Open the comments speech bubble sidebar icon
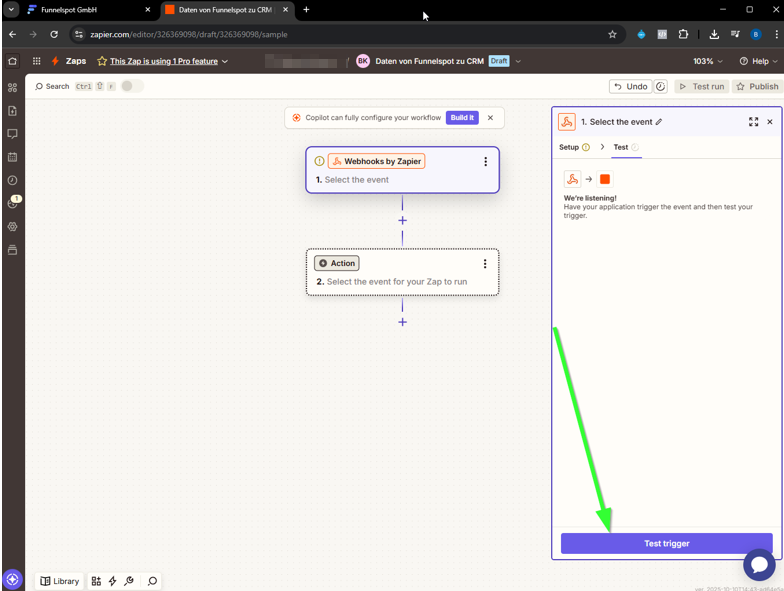 [x=12, y=134]
